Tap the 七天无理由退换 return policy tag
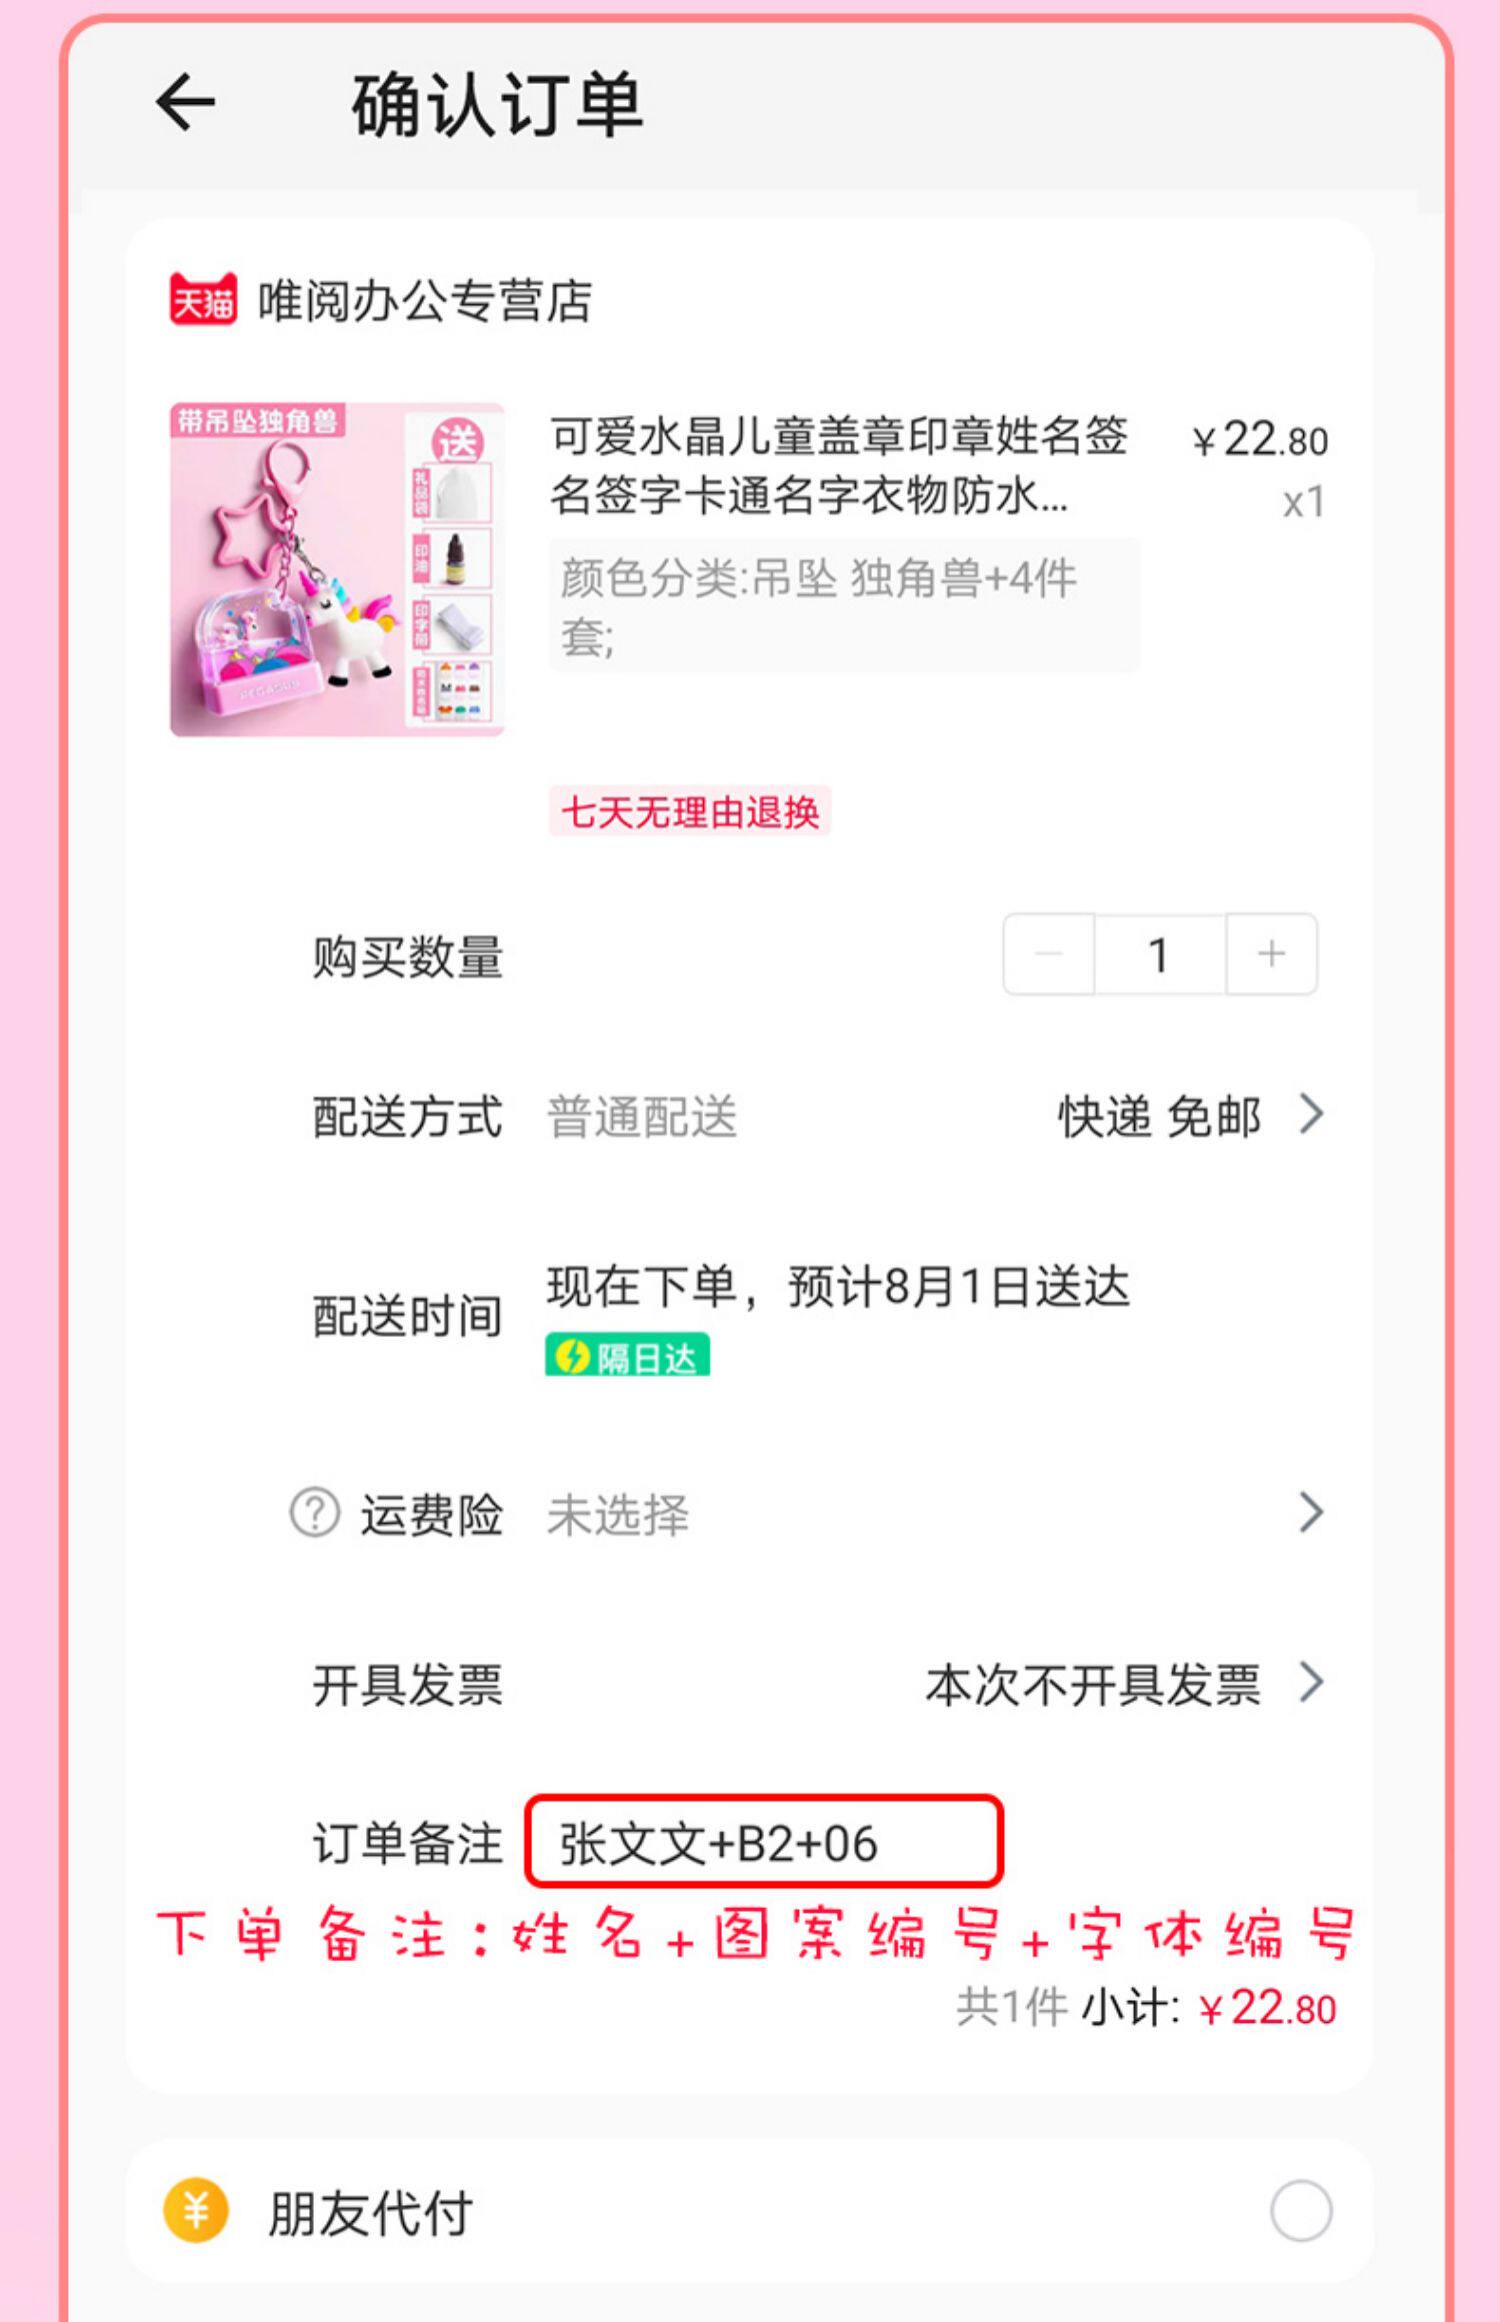1500x2322 pixels. pos(690,811)
